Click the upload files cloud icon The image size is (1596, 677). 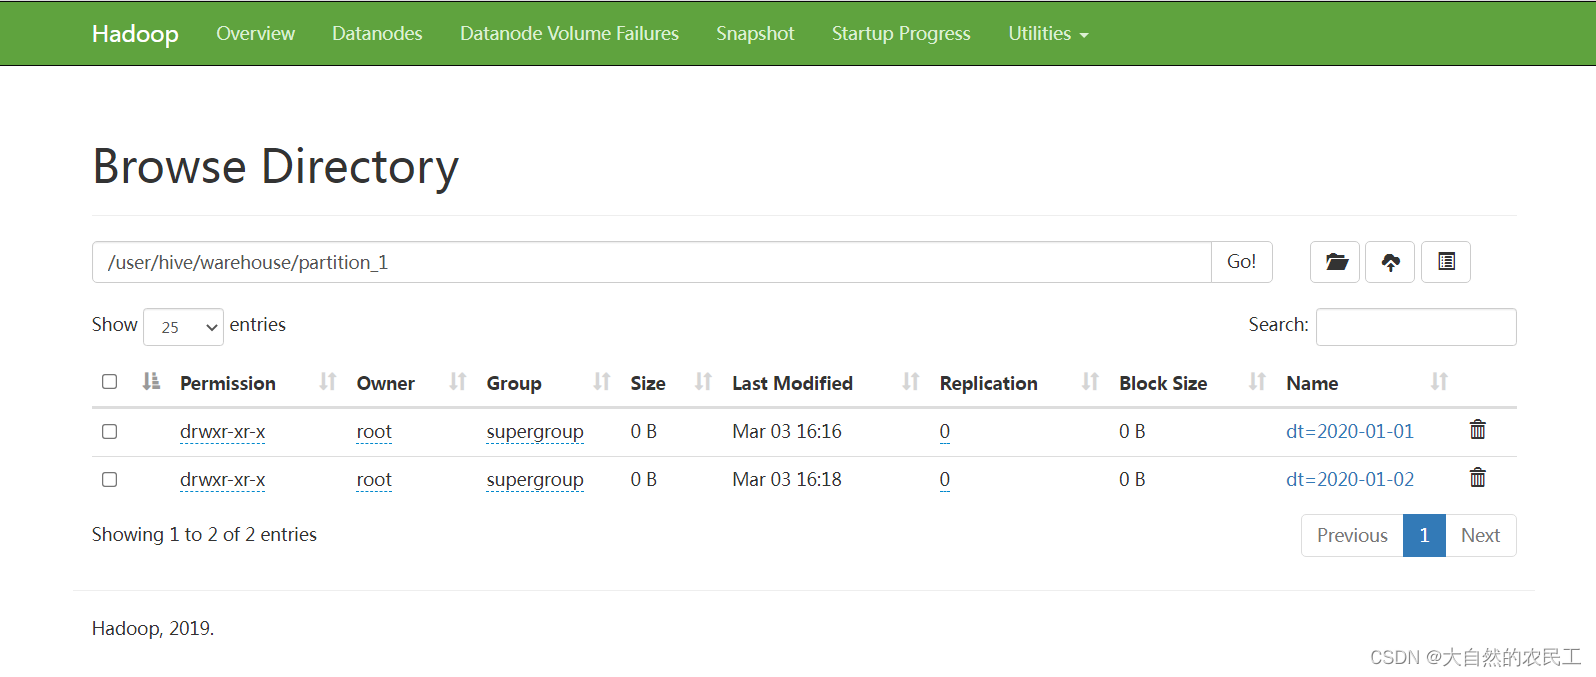1390,262
